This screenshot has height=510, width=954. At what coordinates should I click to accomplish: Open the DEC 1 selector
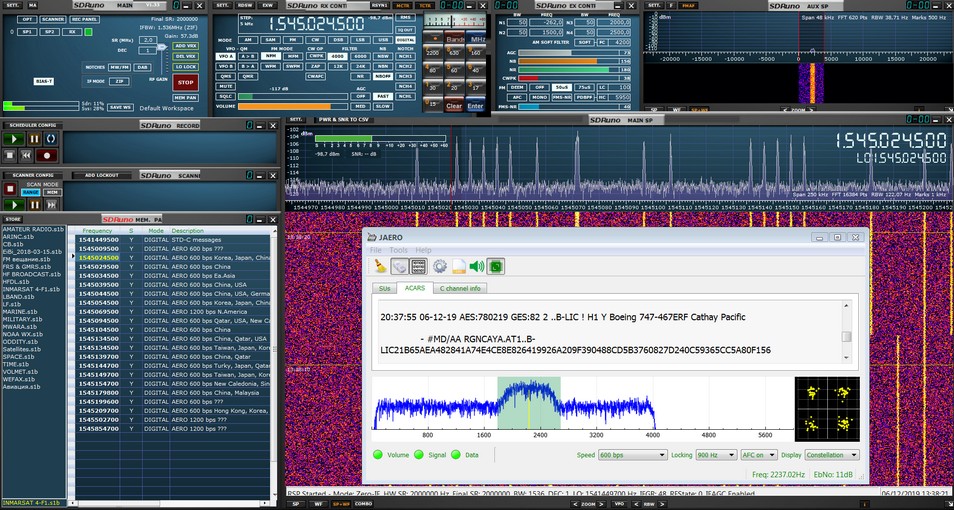click(x=148, y=51)
